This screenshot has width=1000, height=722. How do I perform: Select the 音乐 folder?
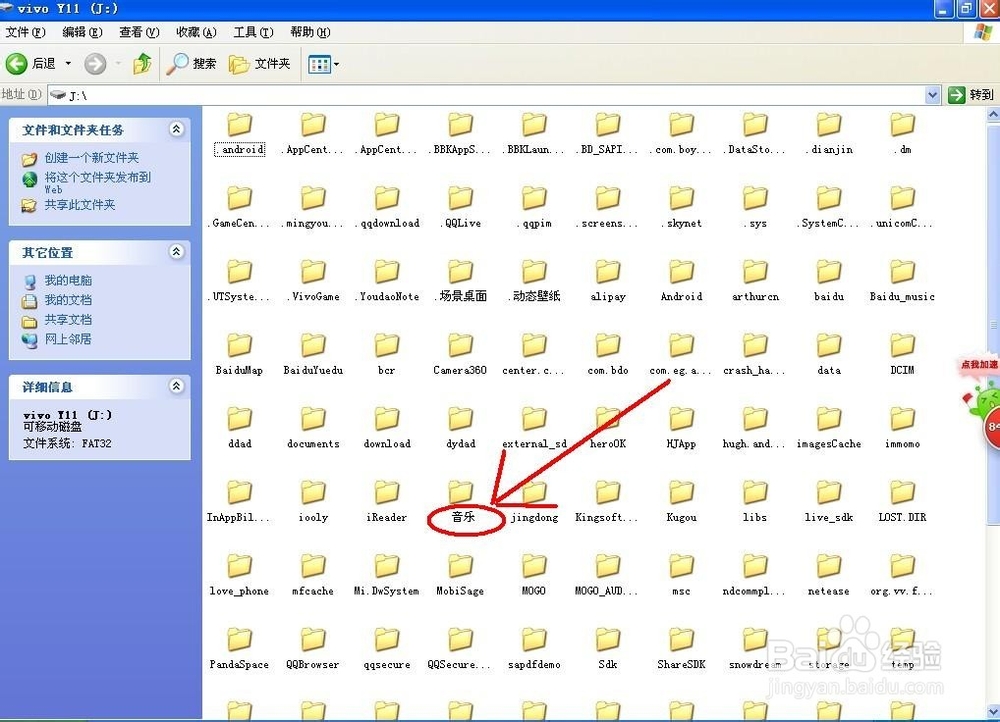[x=460, y=503]
